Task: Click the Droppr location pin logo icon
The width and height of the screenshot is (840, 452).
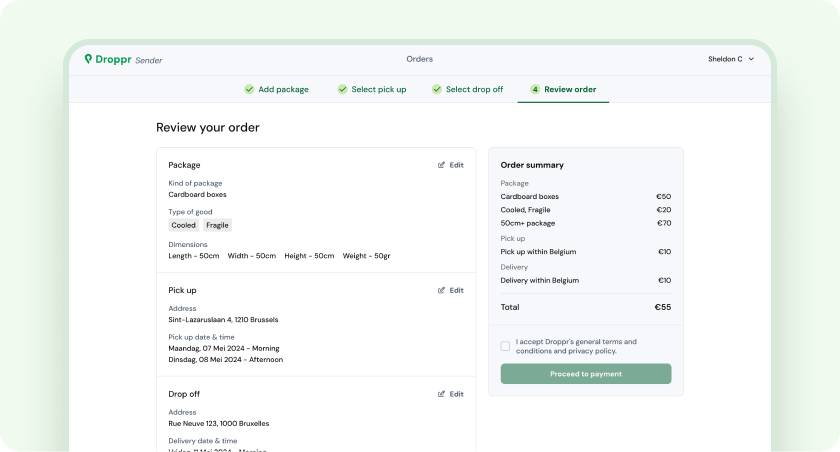Action: coord(88,59)
